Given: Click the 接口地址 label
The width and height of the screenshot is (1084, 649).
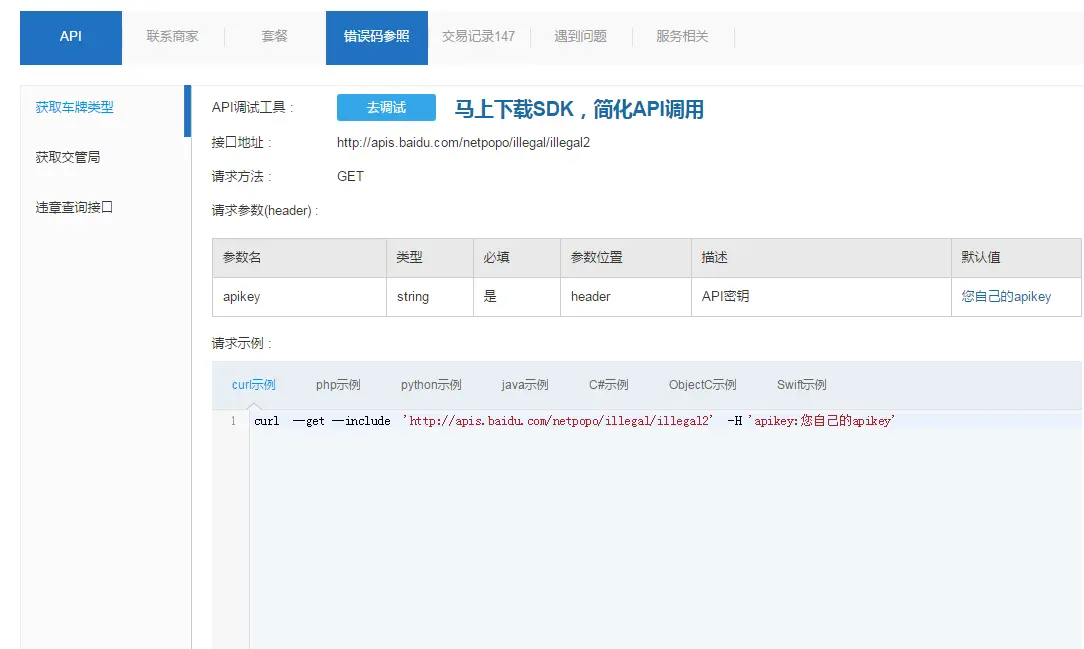Looking at the screenshot, I should click(241, 142).
